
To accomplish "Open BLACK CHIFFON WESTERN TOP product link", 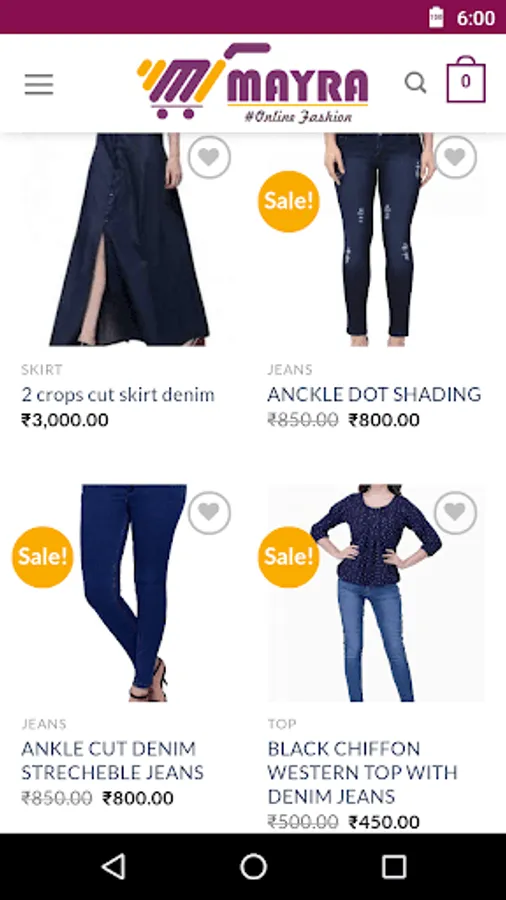I will point(363,773).
